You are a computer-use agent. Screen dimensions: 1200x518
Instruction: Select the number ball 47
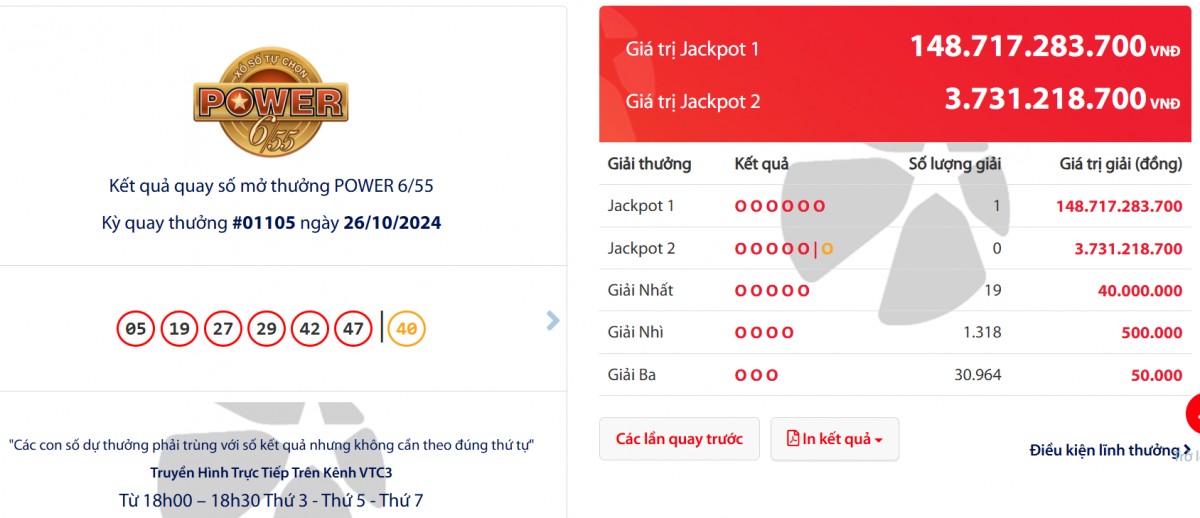click(353, 328)
